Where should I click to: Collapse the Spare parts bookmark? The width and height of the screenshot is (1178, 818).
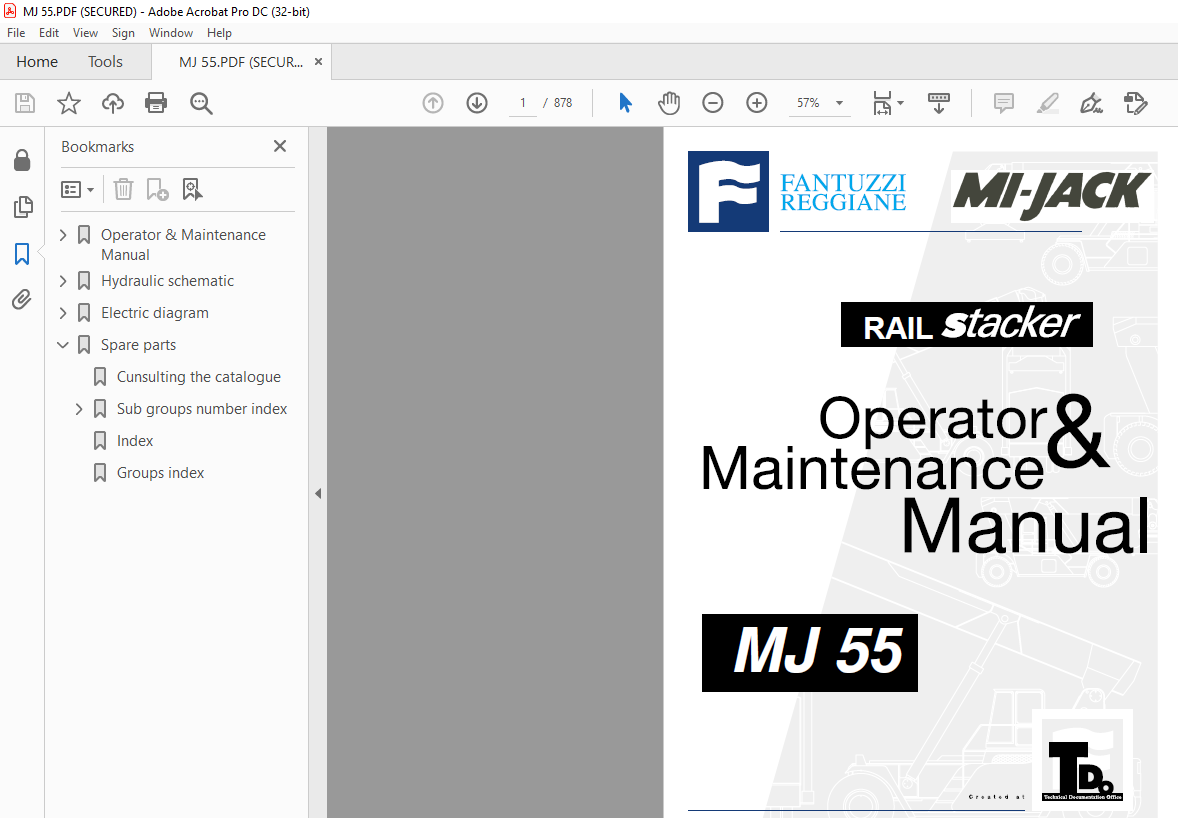point(63,345)
